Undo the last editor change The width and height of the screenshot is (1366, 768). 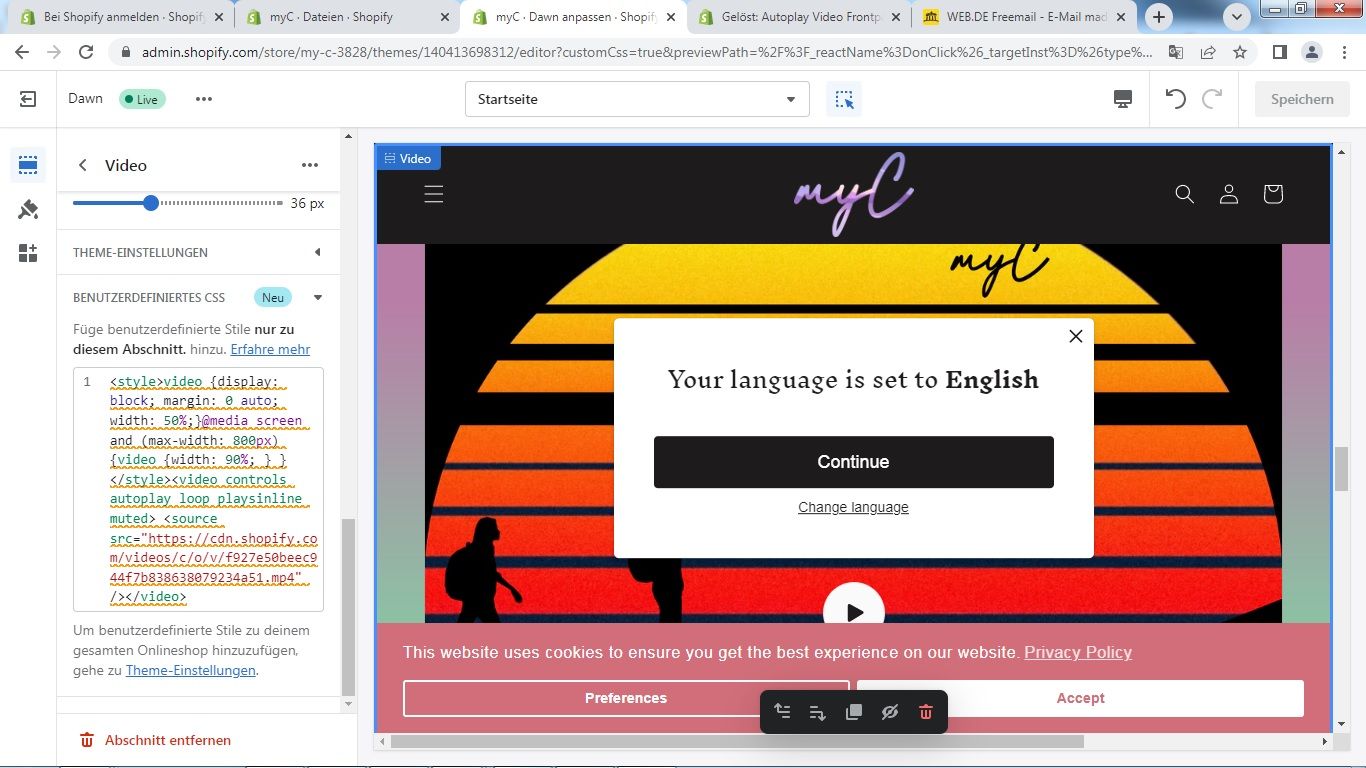point(1176,99)
